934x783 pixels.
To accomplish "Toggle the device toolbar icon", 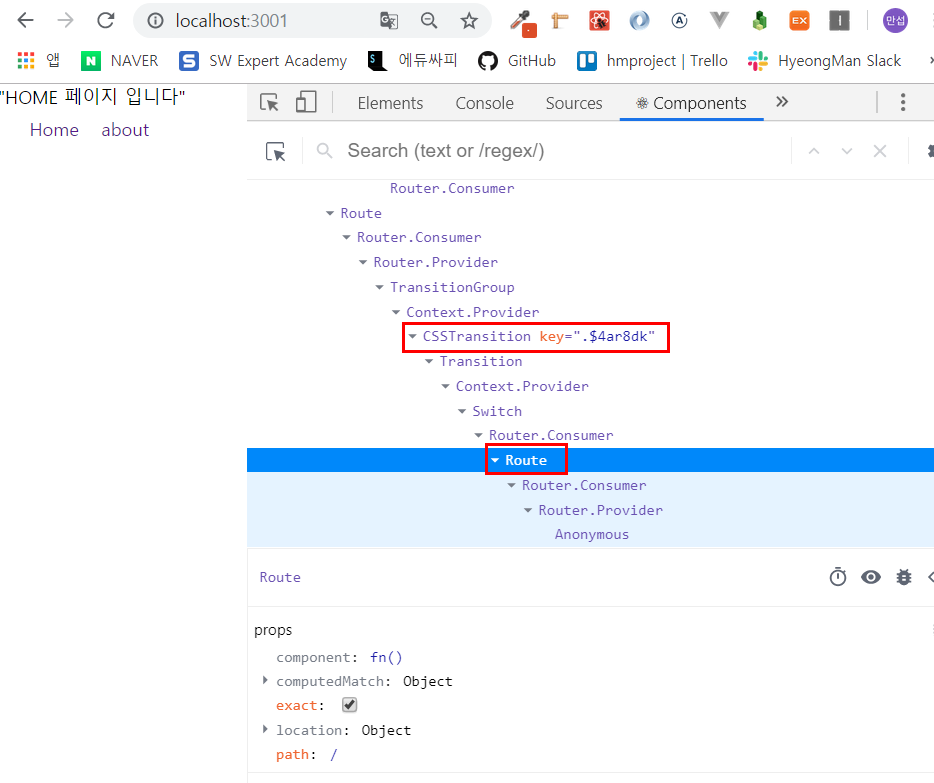I will click(306, 102).
